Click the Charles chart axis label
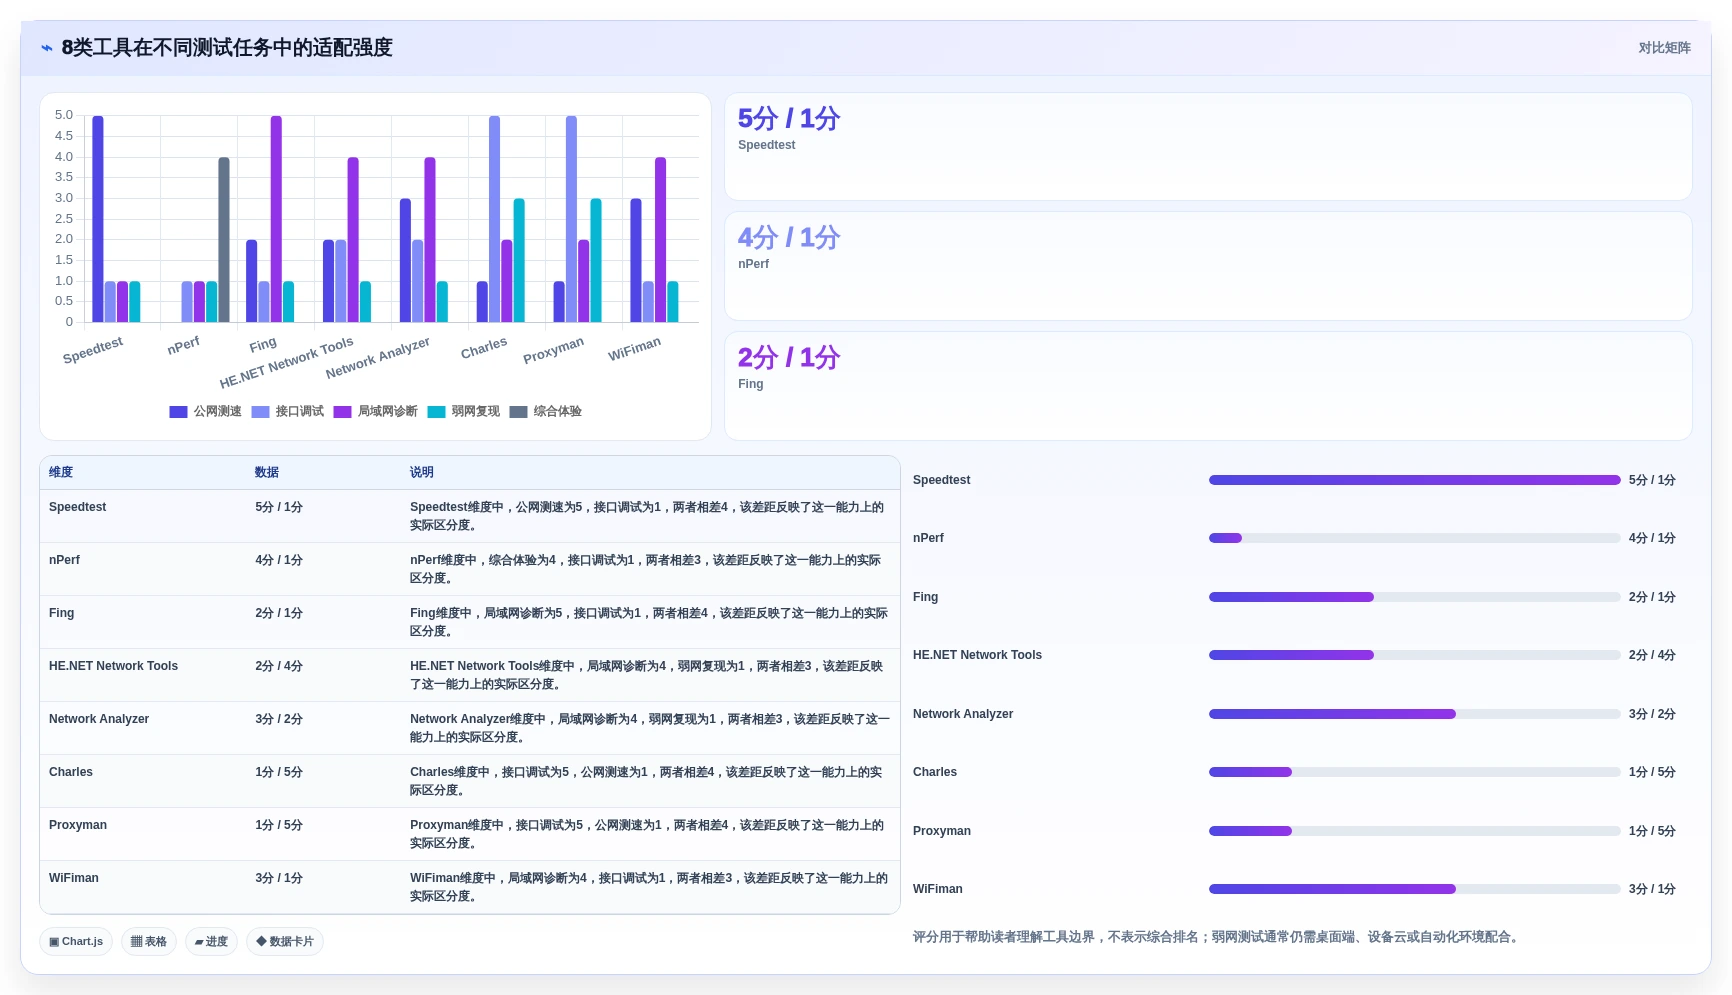 point(484,348)
